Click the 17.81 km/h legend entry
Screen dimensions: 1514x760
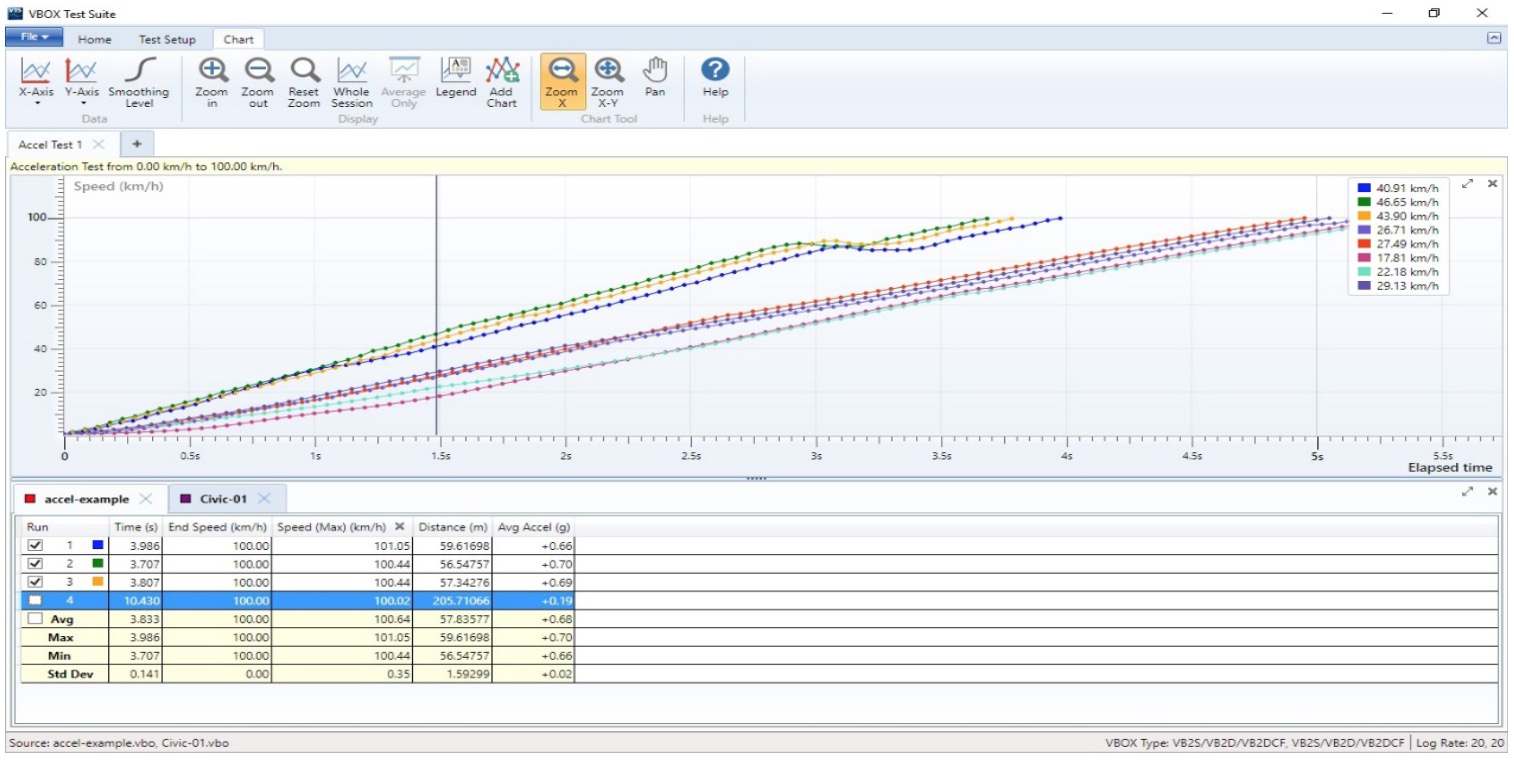point(1397,258)
